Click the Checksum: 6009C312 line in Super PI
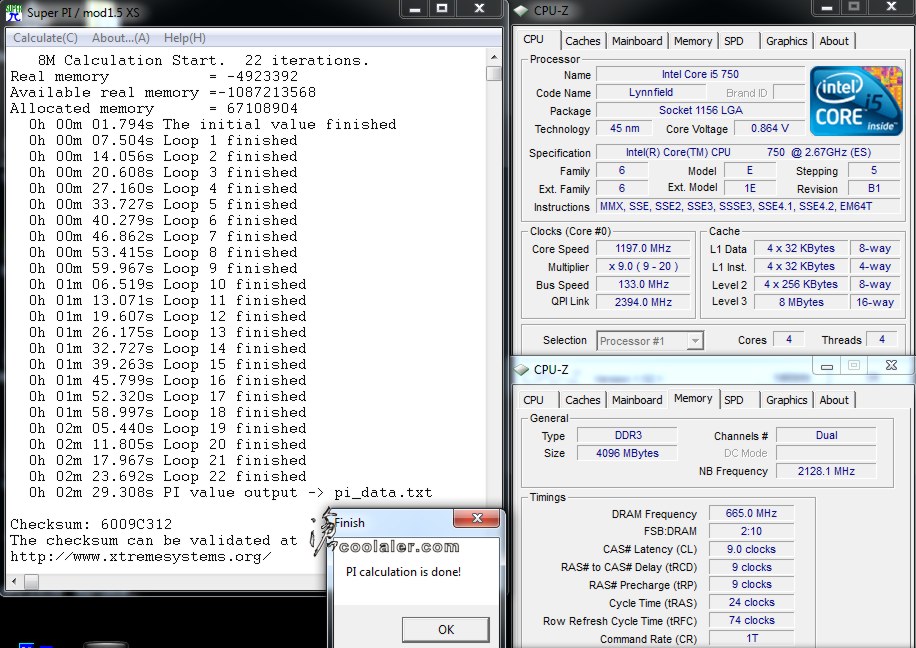The image size is (916, 648). click(91, 524)
